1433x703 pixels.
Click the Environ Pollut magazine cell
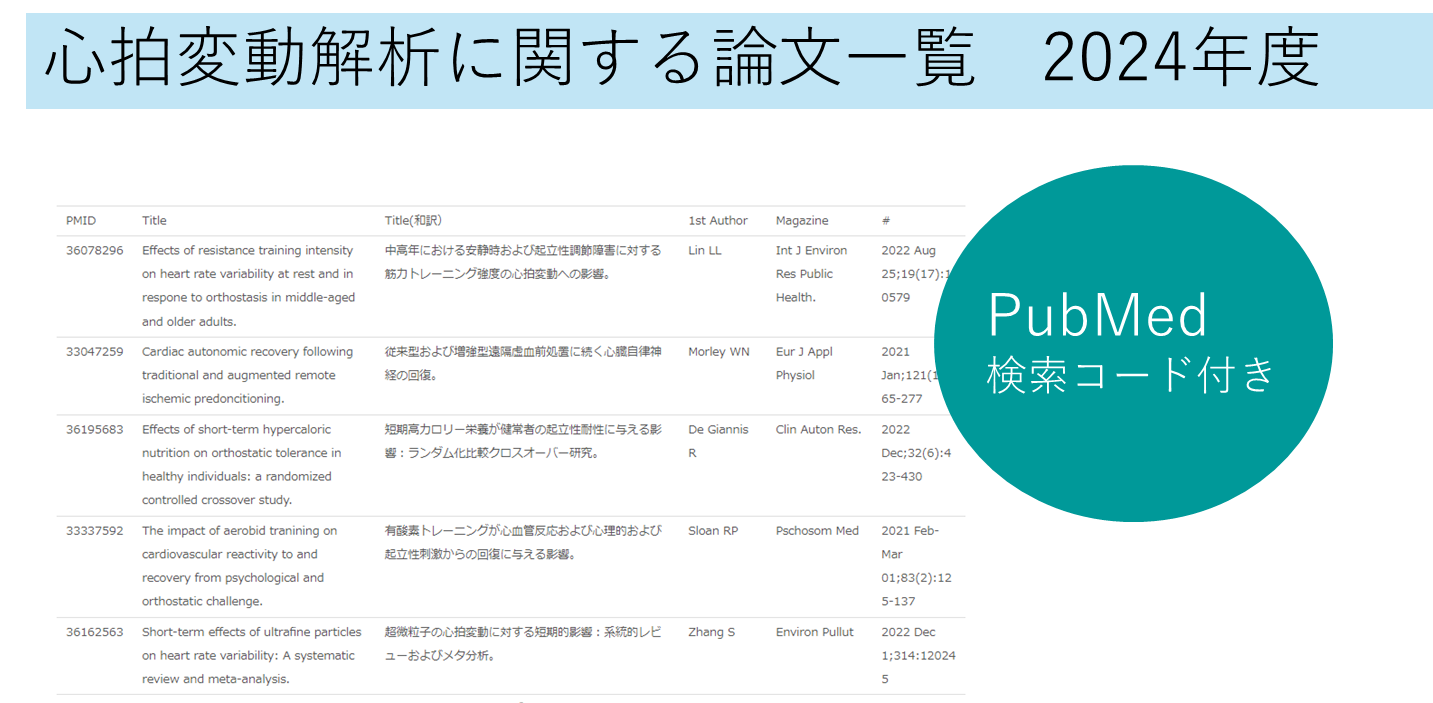(814, 632)
